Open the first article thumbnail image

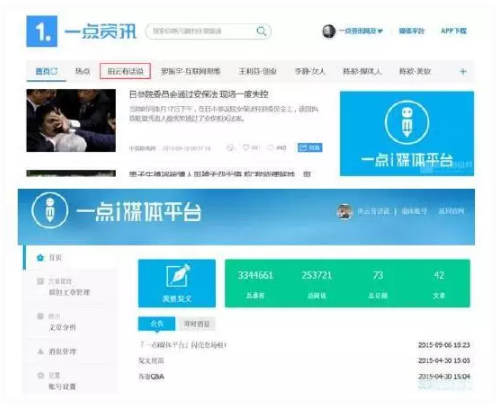(x=71, y=120)
